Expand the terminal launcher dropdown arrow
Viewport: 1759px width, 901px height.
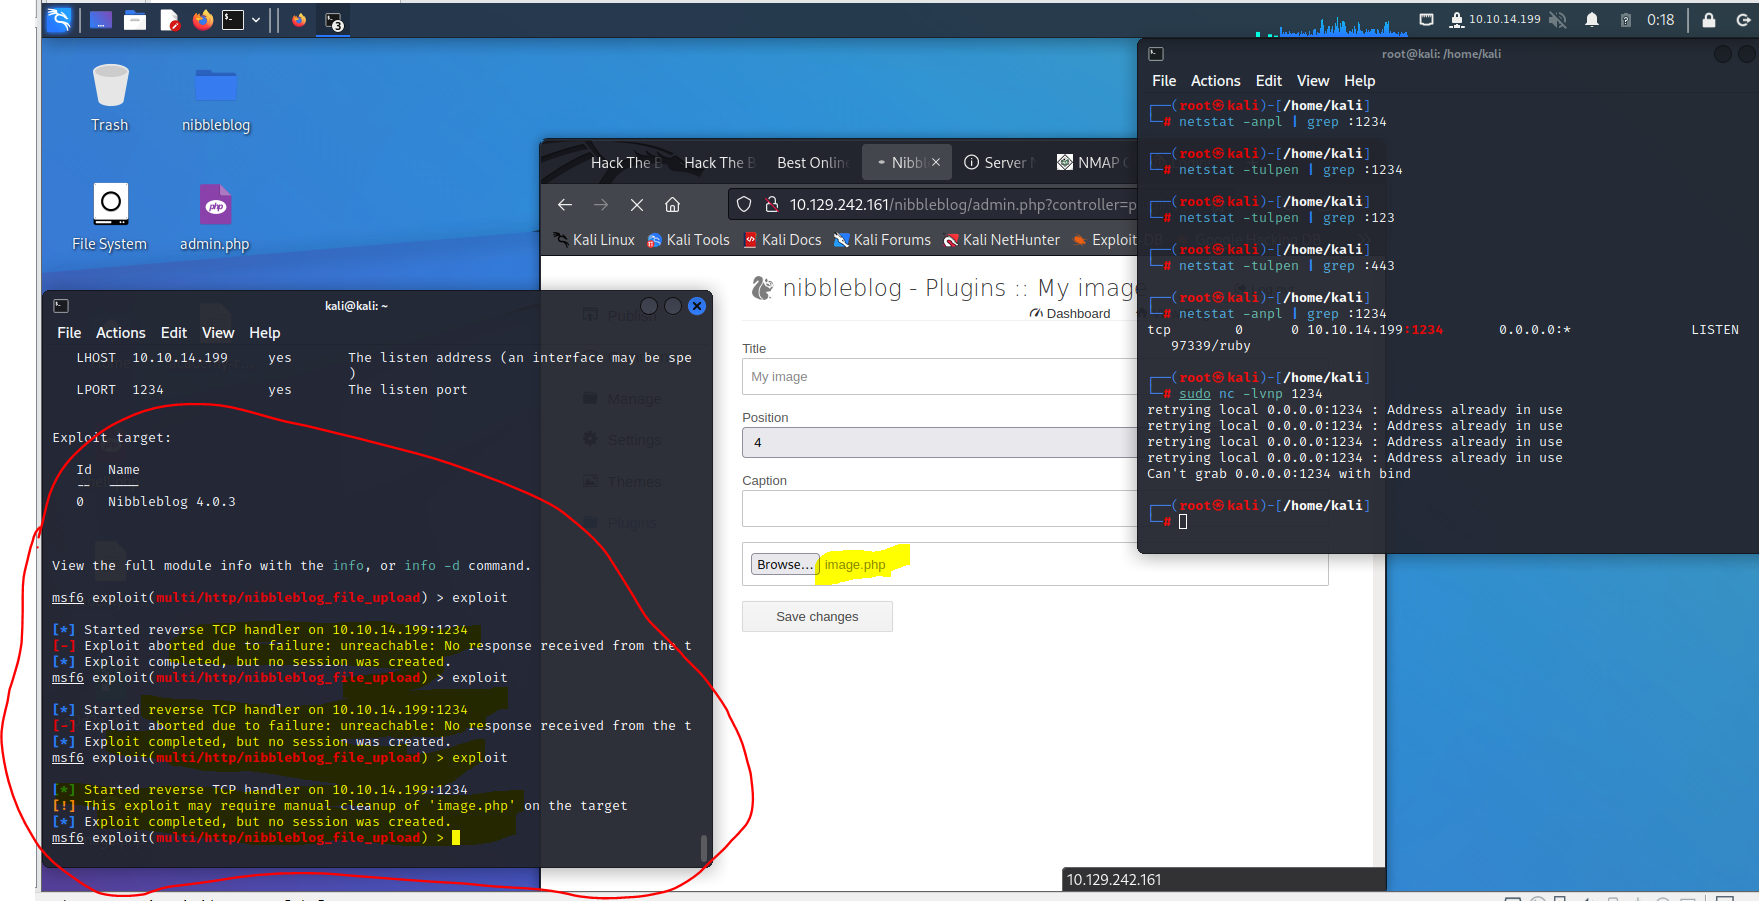pyautogui.click(x=256, y=20)
